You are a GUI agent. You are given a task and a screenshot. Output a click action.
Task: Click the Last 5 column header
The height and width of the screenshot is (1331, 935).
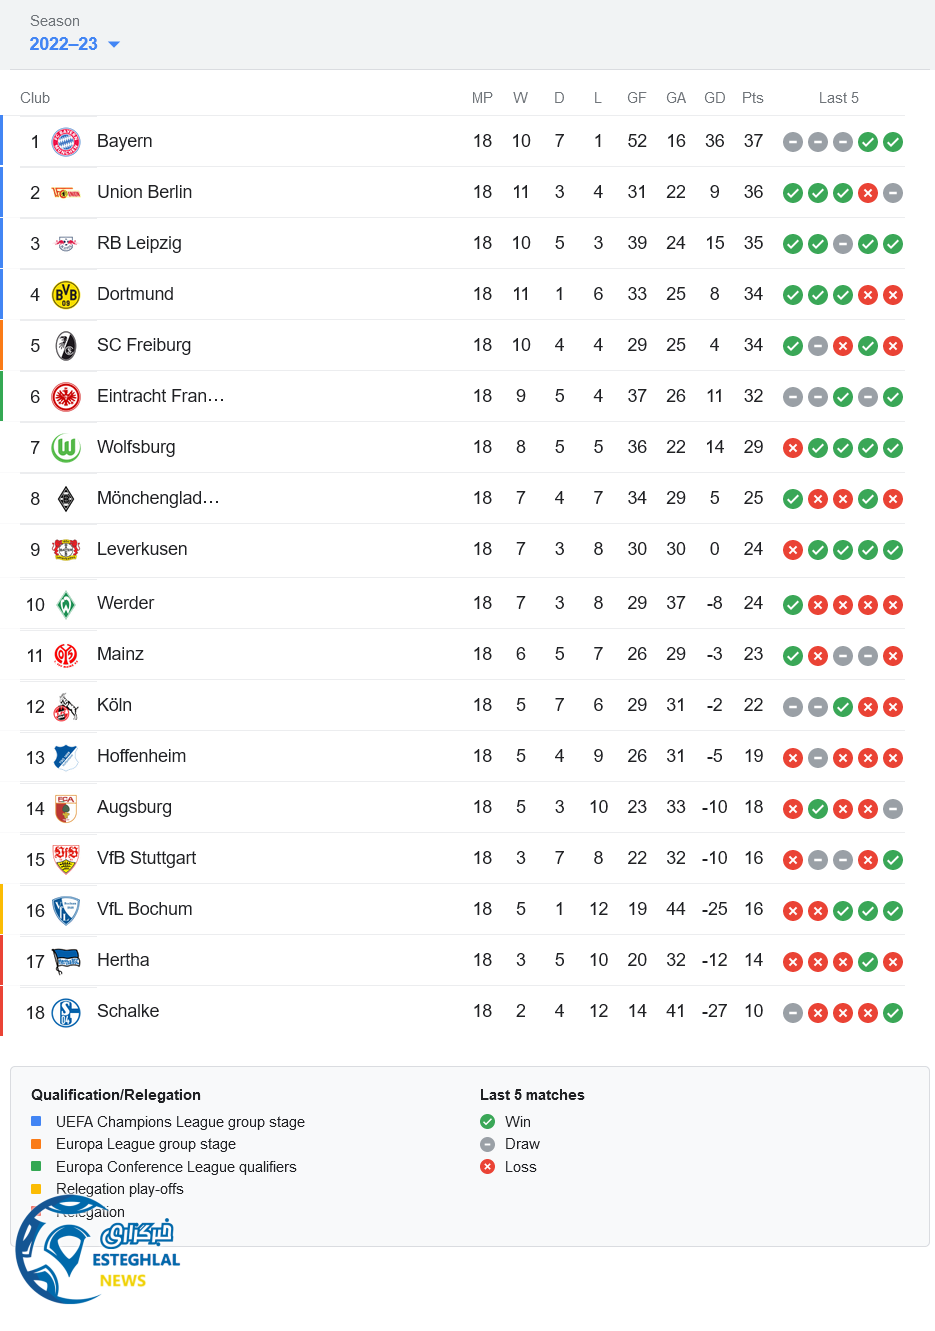(838, 98)
